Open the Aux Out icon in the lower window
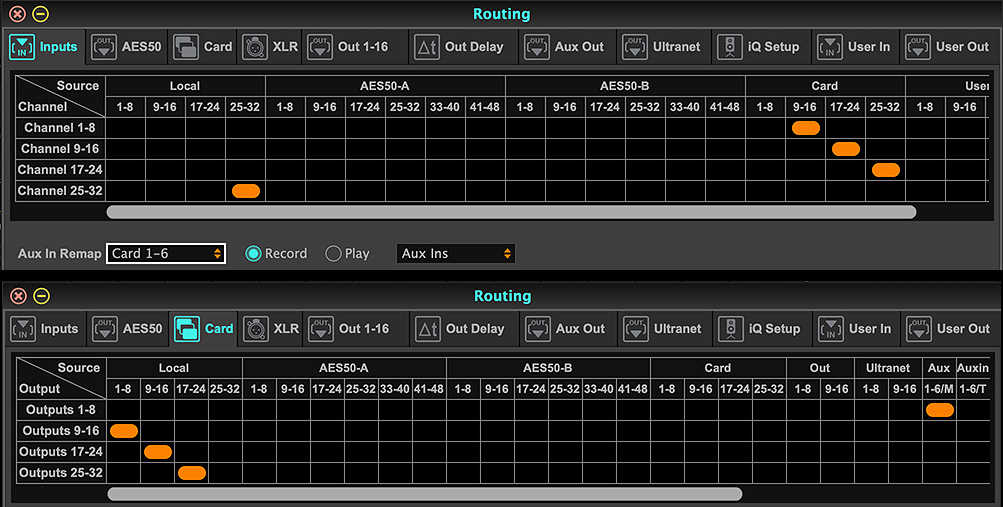Viewport: 1003px width, 507px height. [x=537, y=329]
